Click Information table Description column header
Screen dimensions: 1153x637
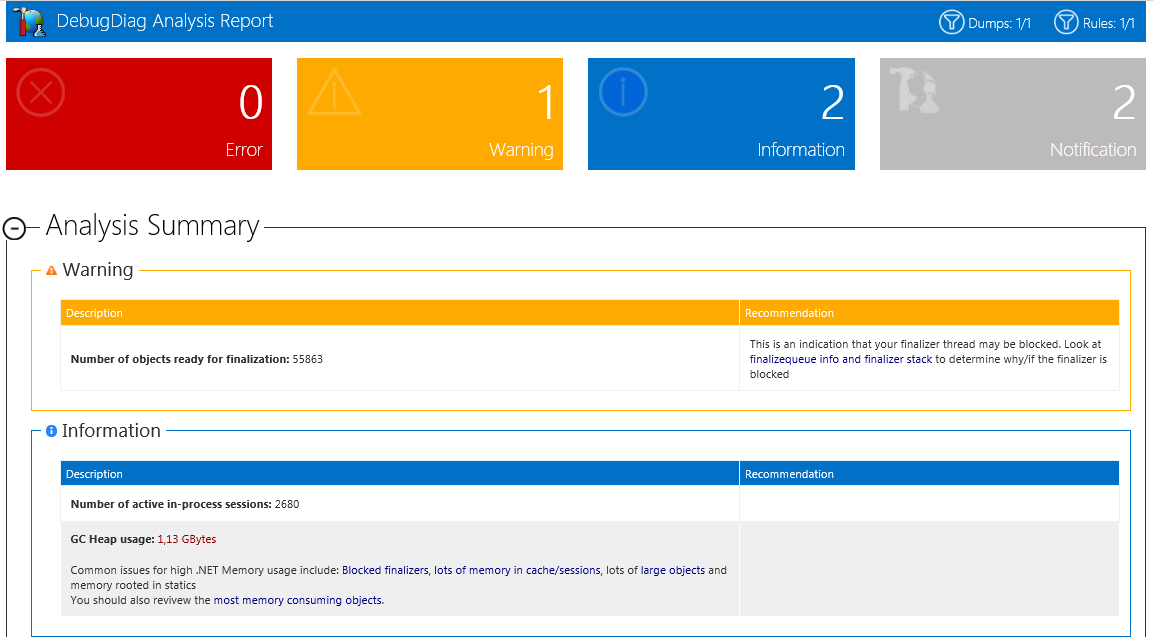400,474
